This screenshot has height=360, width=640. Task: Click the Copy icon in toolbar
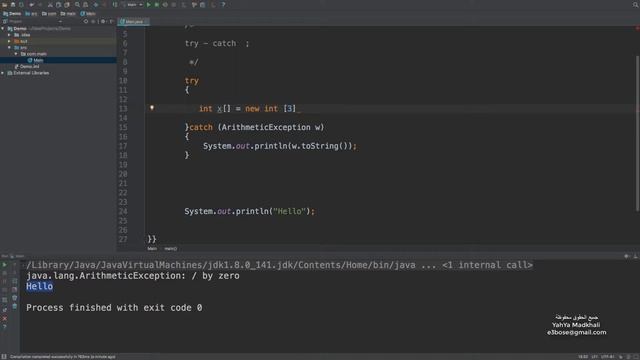(x=58, y=4)
